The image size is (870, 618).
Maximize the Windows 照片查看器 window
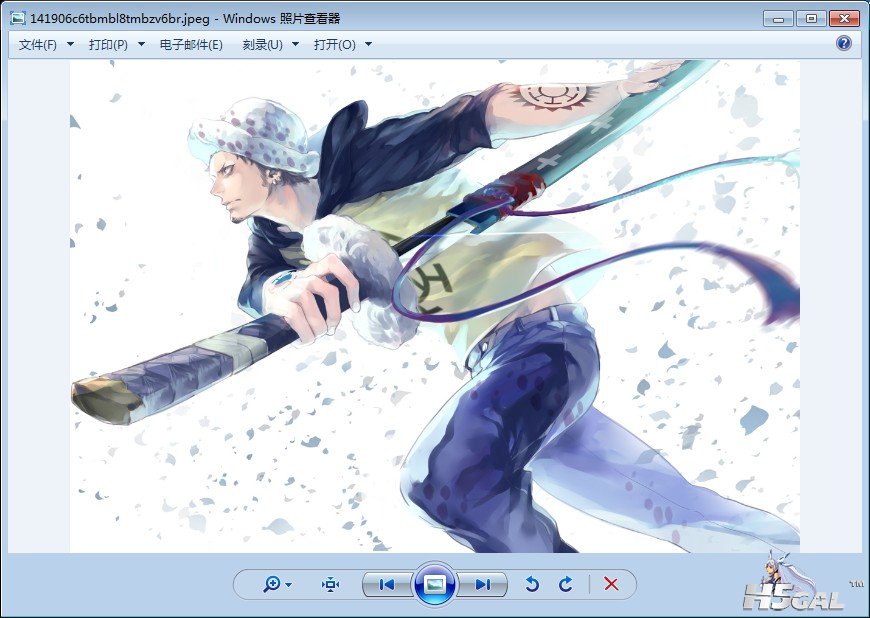tap(811, 18)
